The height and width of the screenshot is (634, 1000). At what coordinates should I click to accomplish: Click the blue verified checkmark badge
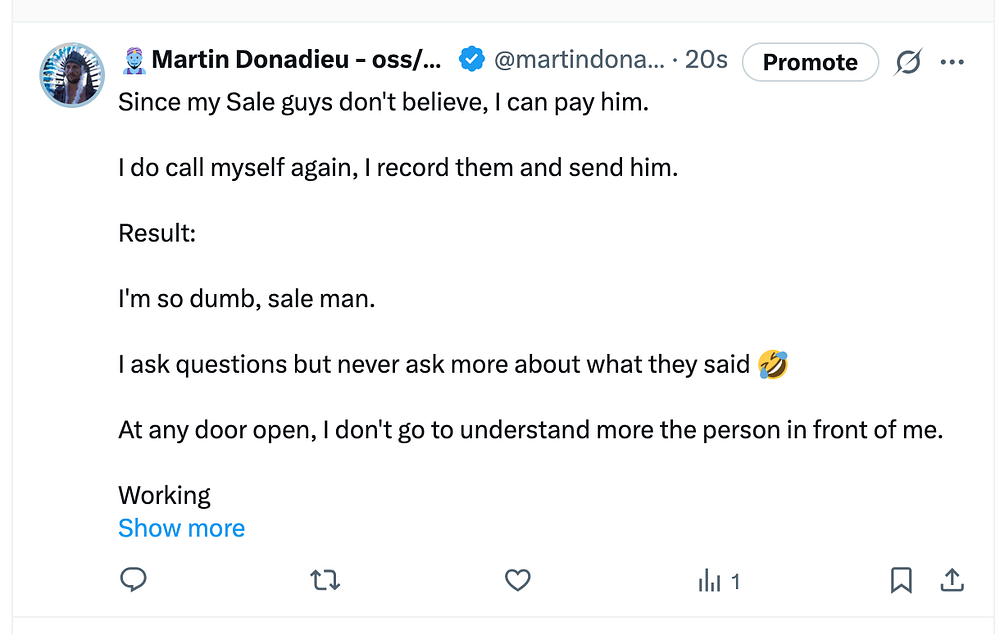click(x=471, y=61)
